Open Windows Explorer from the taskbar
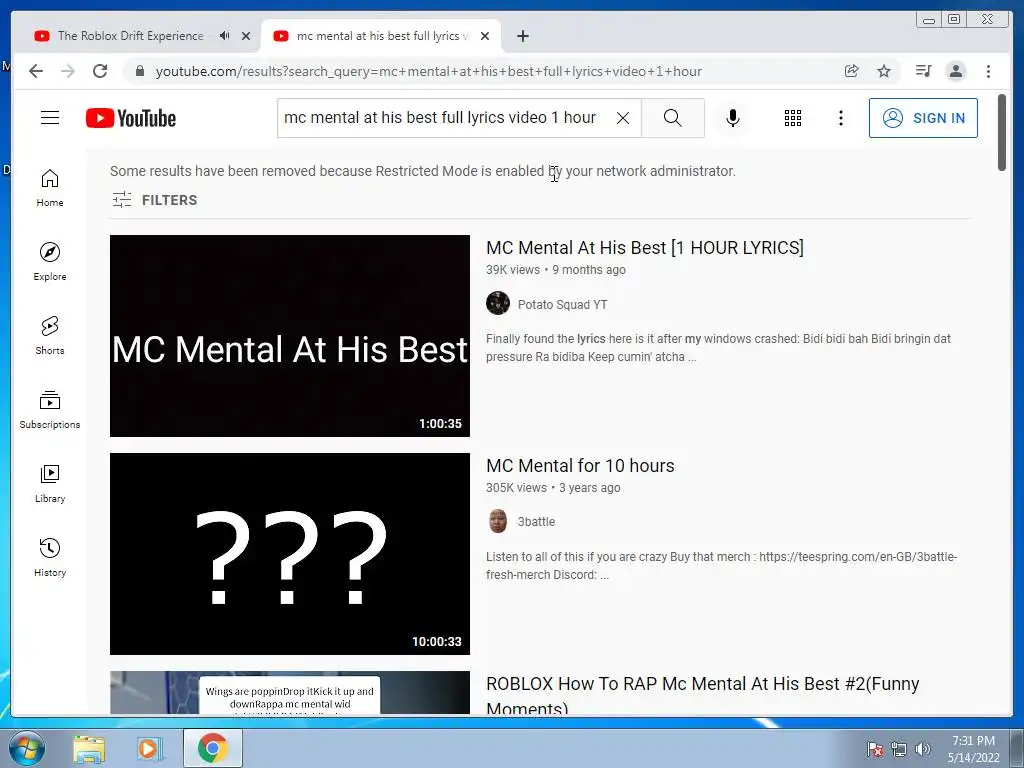Screen dimensions: 1024x768 pyautogui.click(x=89, y=749)
